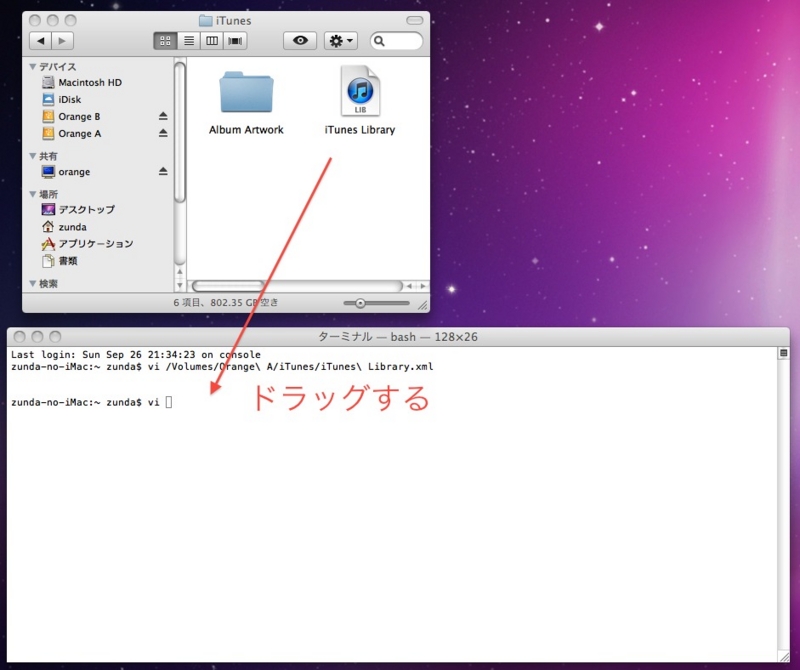
Task: Click the iTunes Library file name
Action: 360,130
